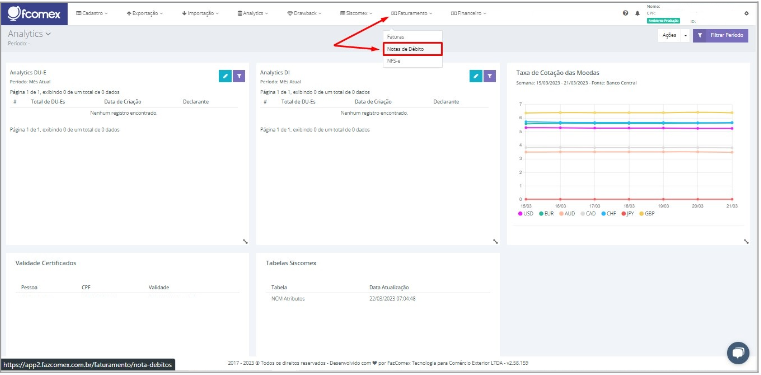
Task: Click the Tabelas Siscomex panel title
Action: click(291, 263)
